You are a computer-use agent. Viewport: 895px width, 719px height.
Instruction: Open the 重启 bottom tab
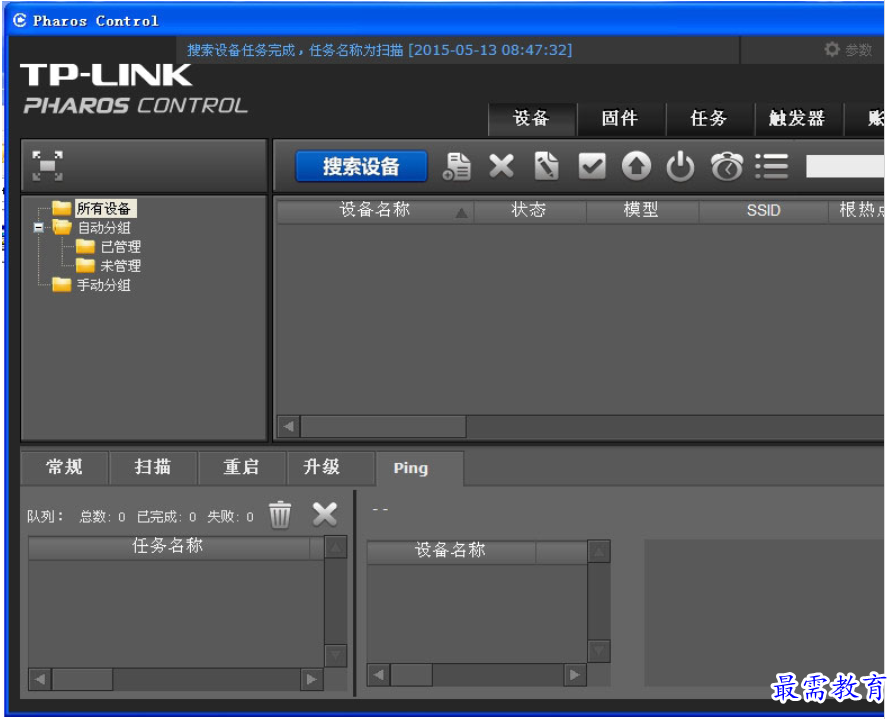click(241, 467)
